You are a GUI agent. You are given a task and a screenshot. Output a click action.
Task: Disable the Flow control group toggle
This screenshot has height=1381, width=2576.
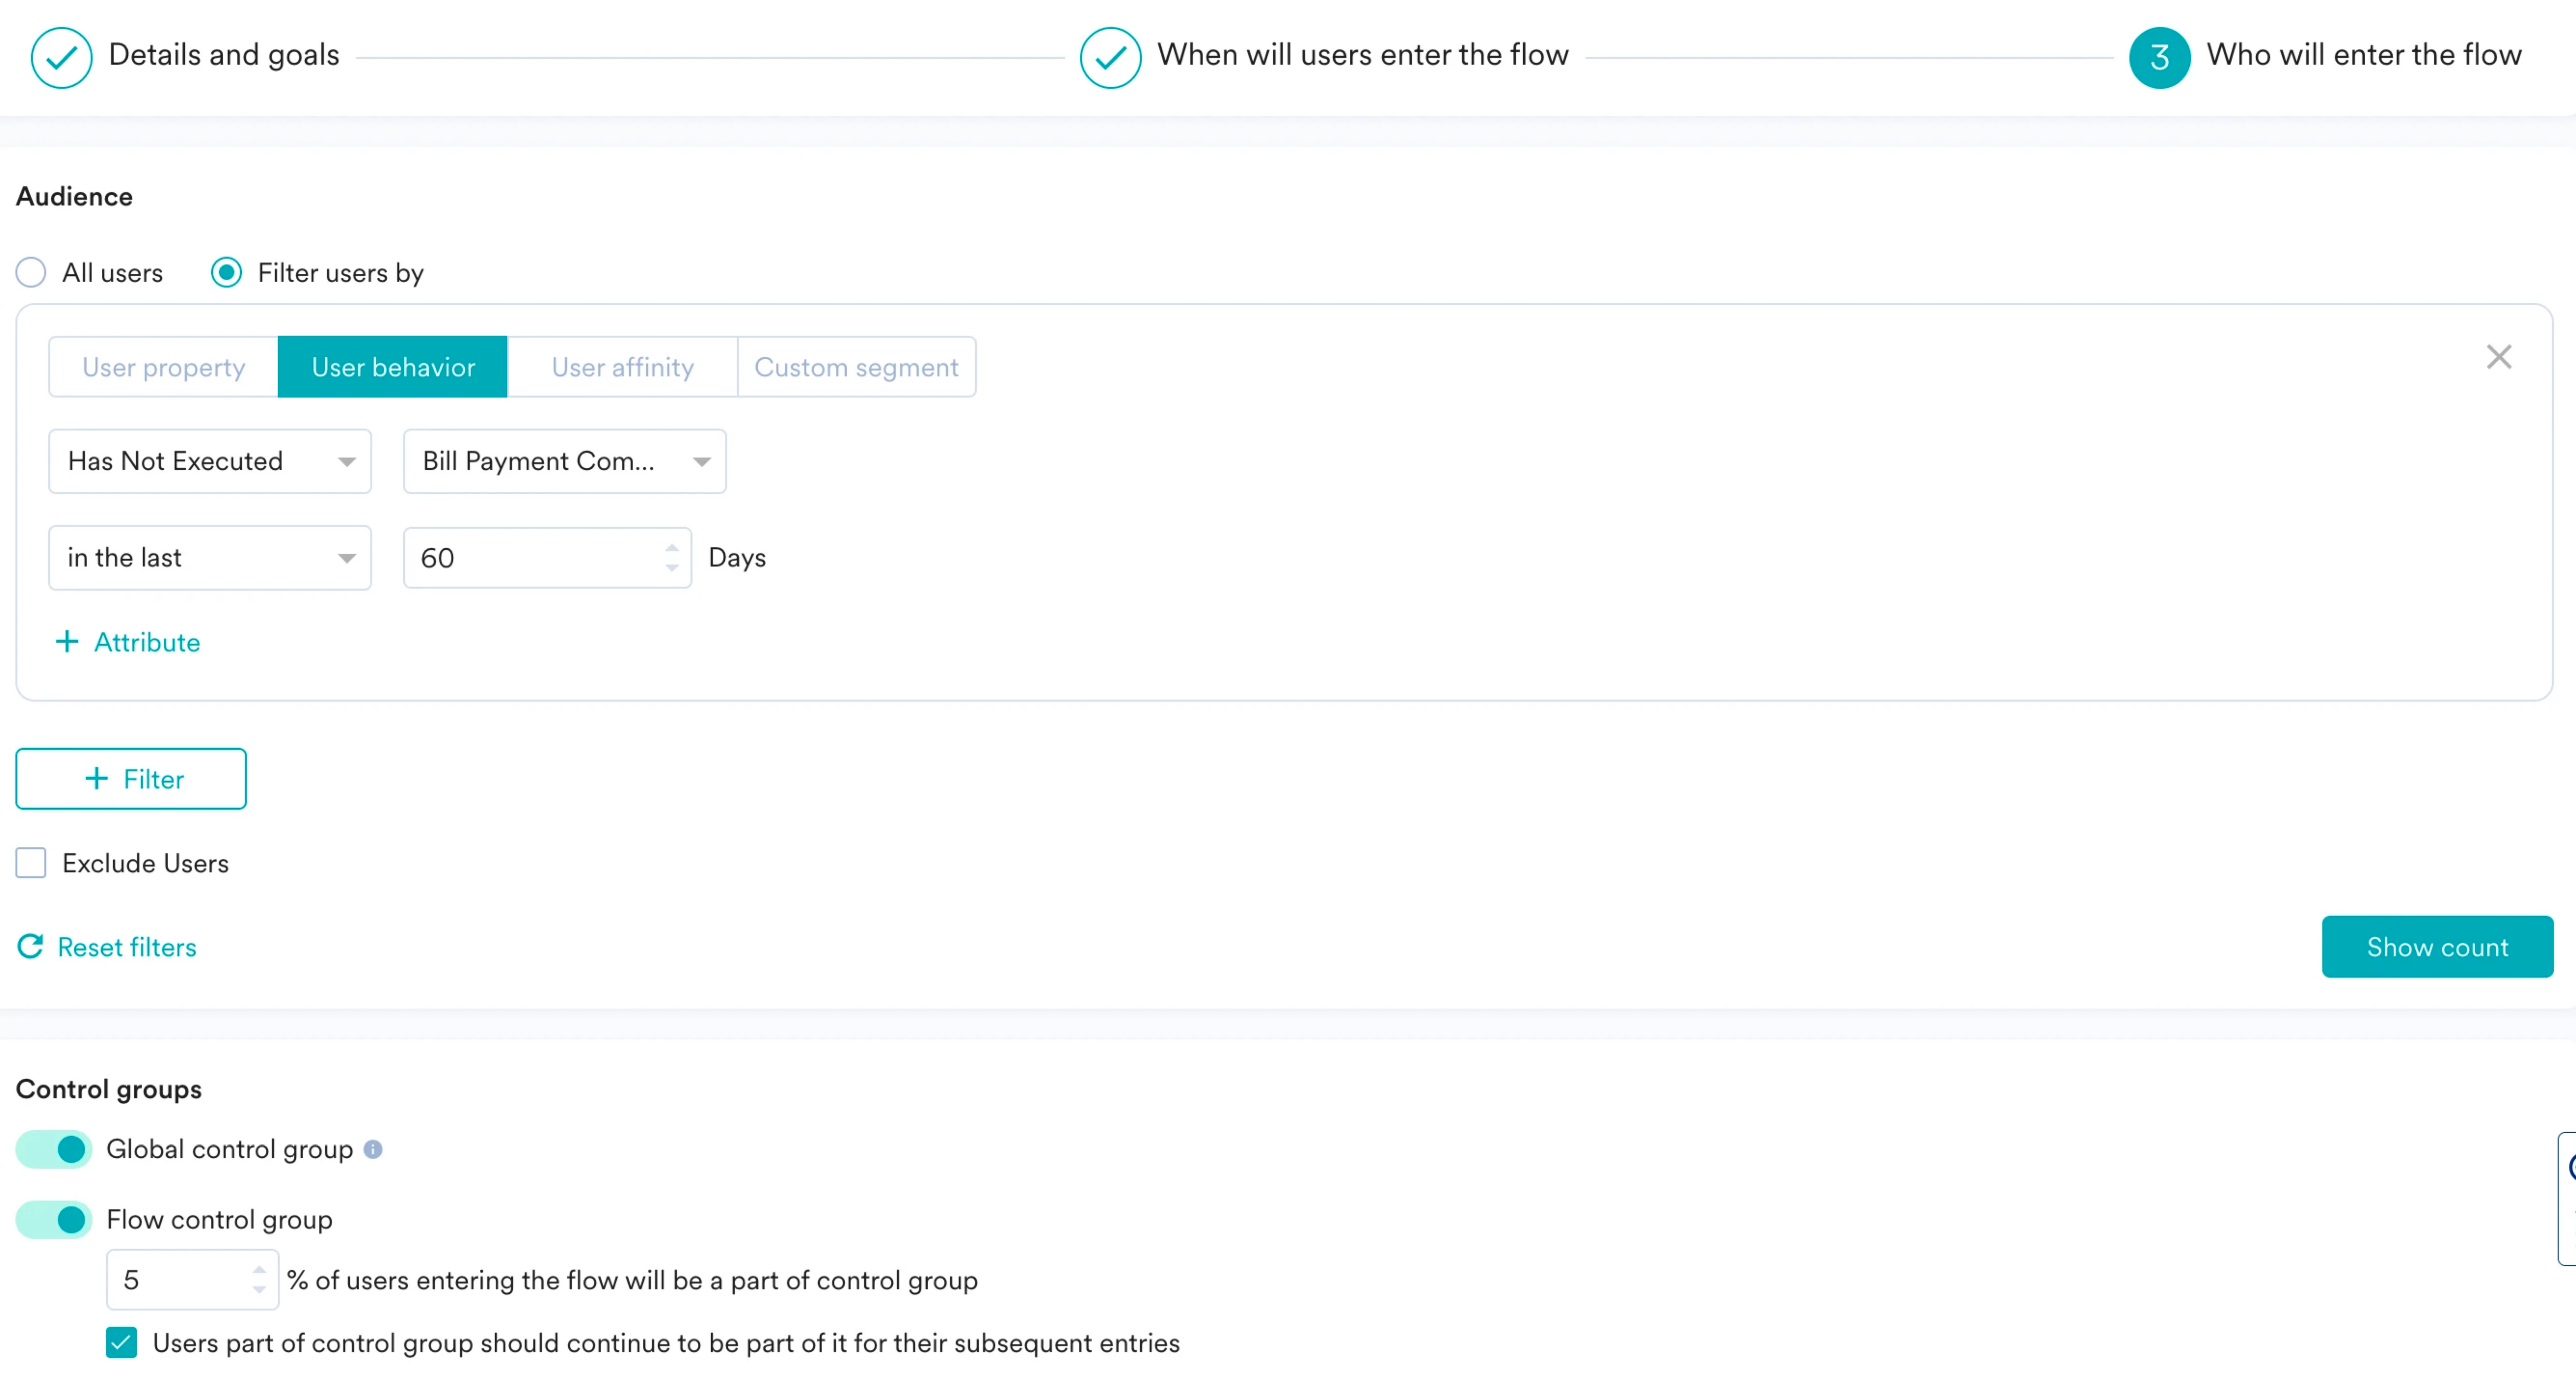pos(54,1219)
